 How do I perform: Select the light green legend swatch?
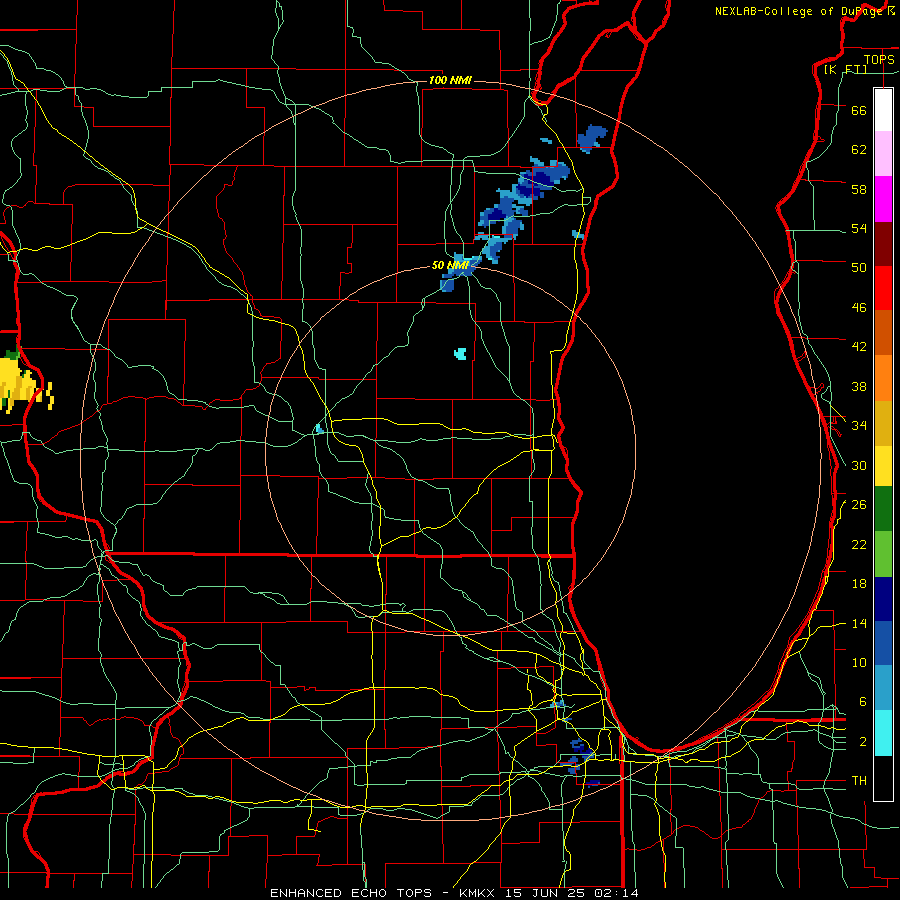883,554
